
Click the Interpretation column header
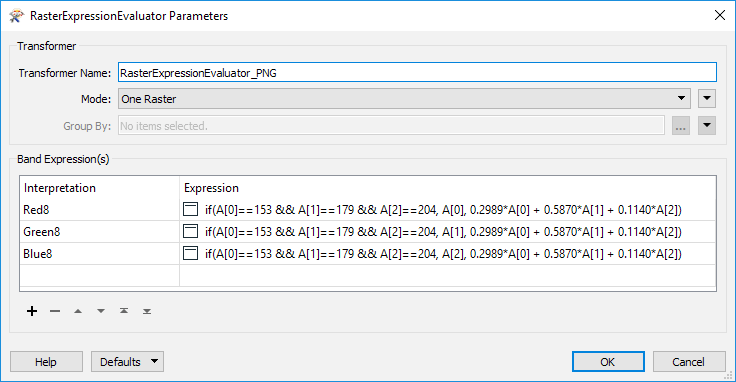click(x=100, y=188)
